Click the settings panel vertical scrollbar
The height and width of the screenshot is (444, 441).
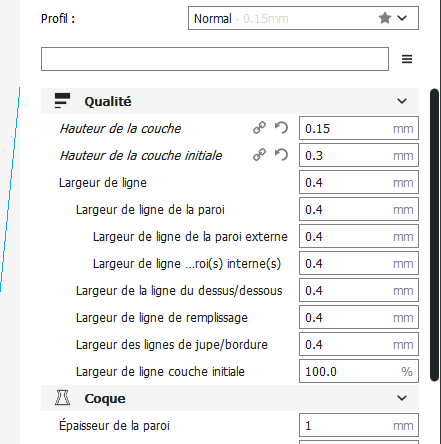(434, 235)
